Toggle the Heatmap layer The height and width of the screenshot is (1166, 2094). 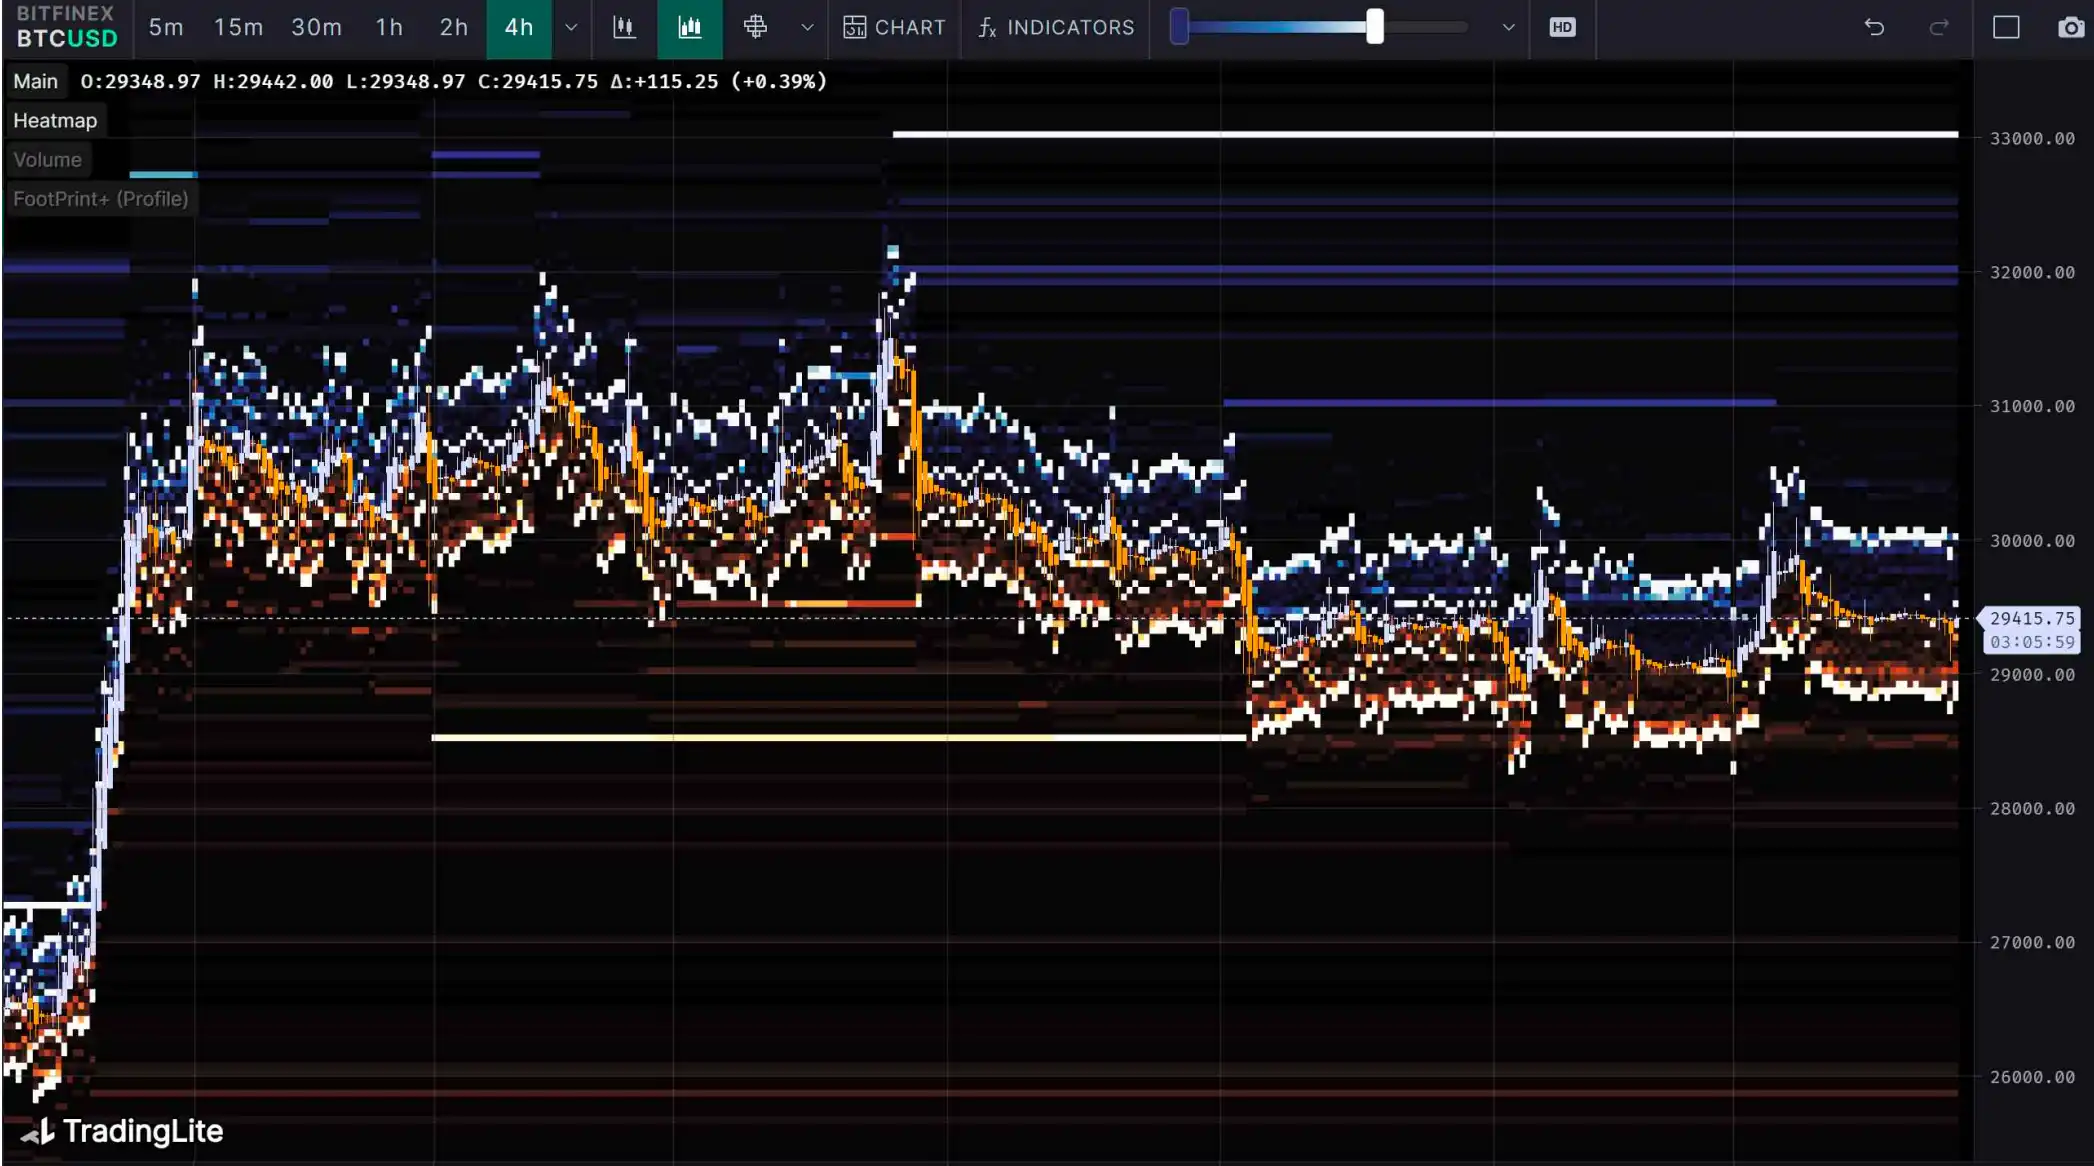click(x=55, y=121)
